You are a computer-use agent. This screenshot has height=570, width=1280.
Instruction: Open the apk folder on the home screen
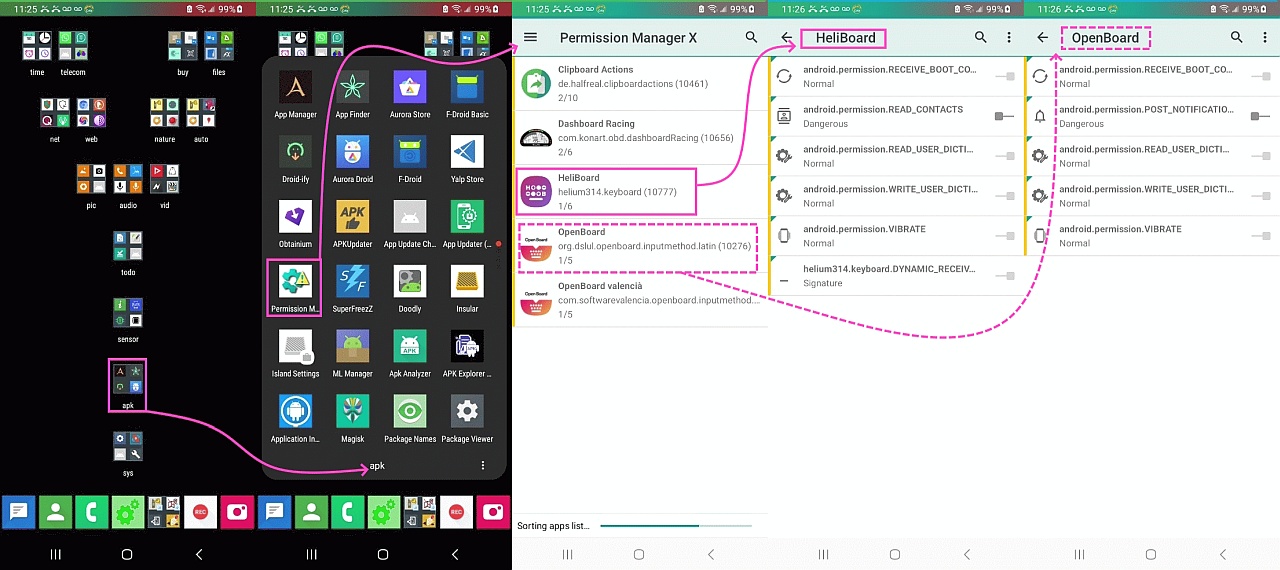(127, 379)
